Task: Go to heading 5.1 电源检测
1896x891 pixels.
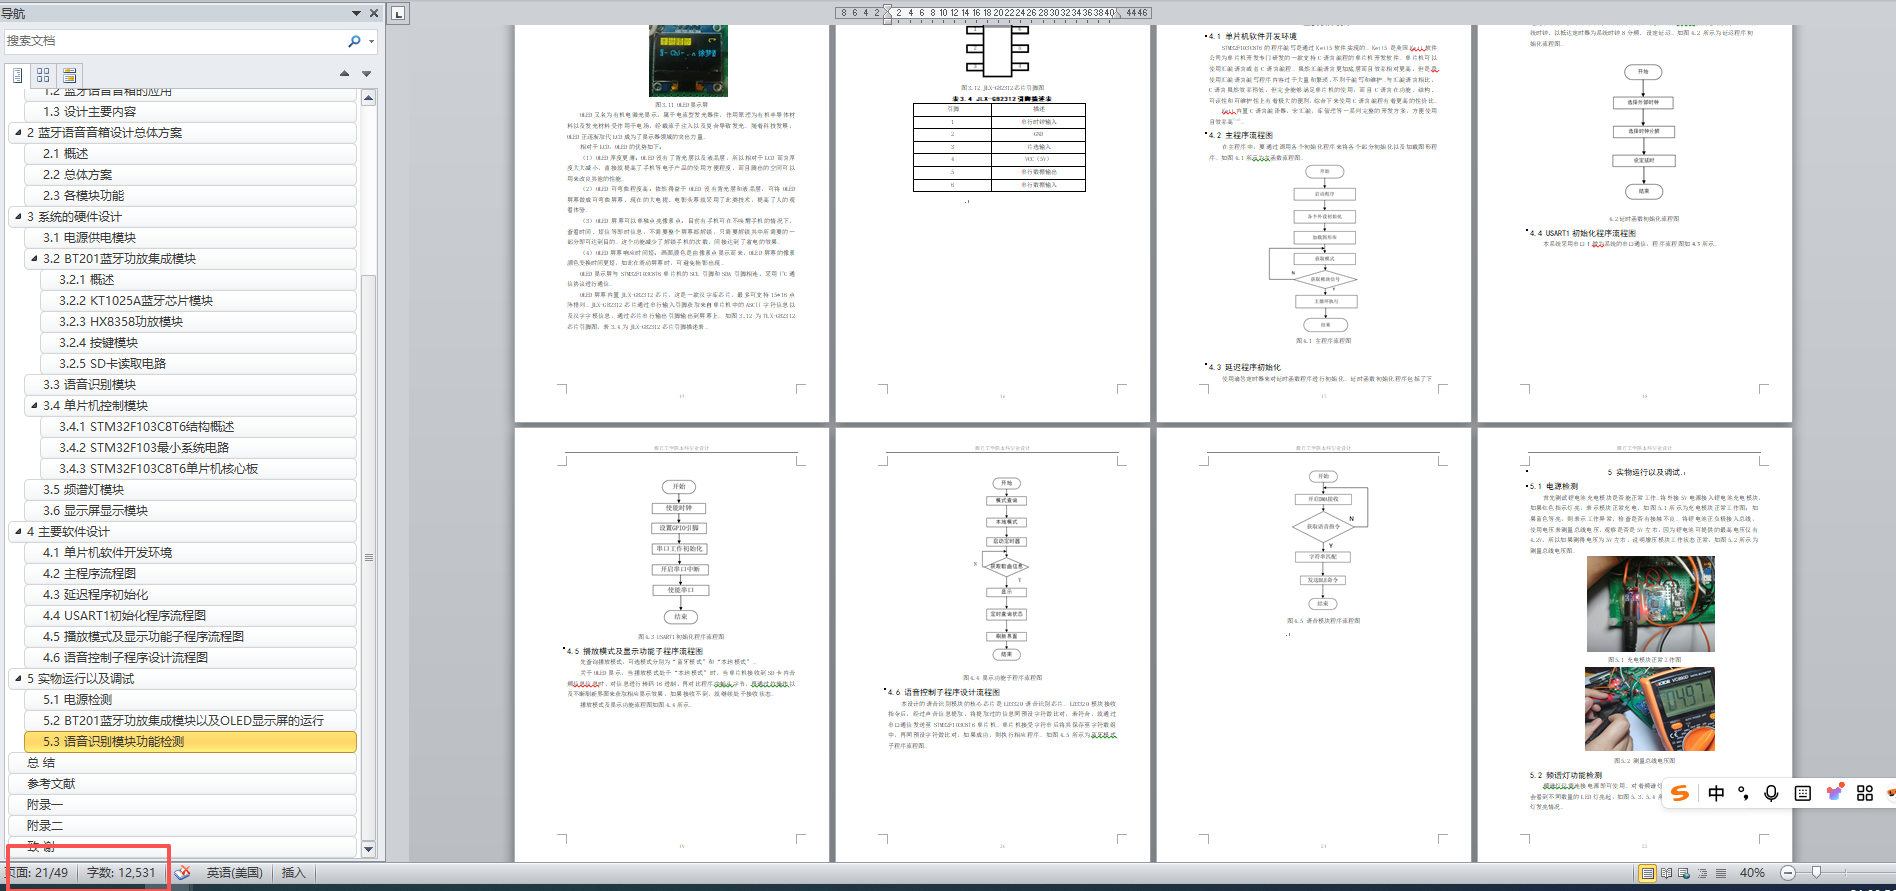Action: (x=190, y=699)
